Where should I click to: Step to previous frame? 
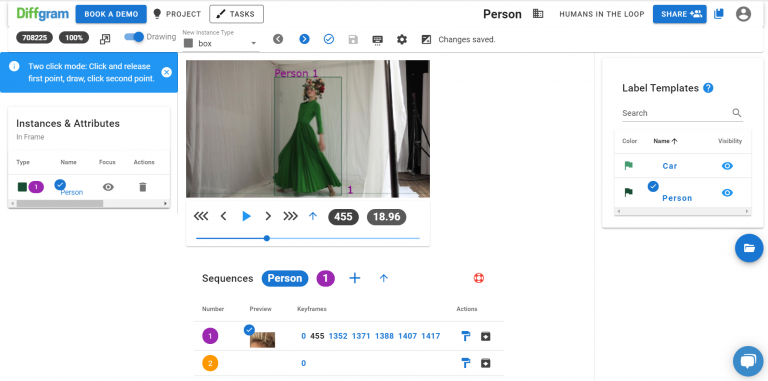coord(223,216)
